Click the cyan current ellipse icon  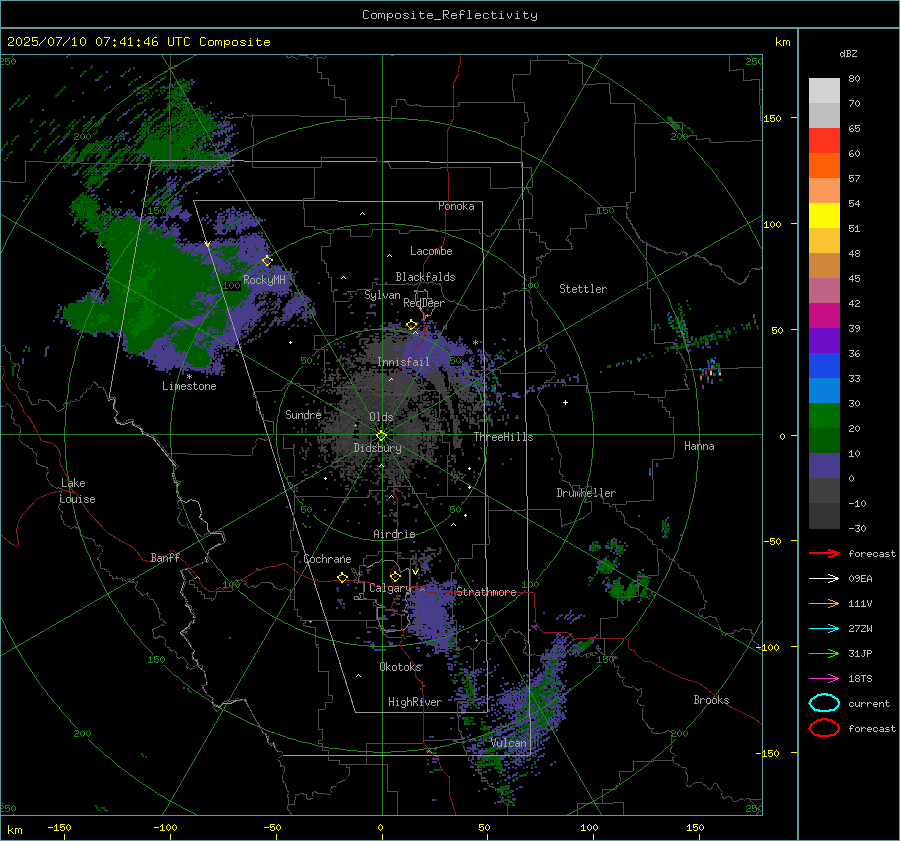tap(824, 703)
